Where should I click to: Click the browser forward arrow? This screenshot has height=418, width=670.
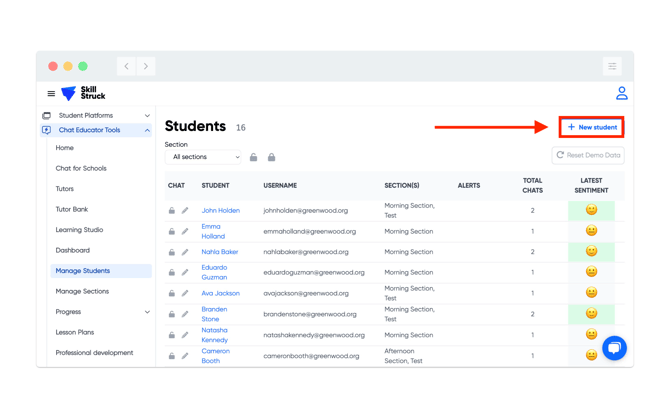pos(146,66)
